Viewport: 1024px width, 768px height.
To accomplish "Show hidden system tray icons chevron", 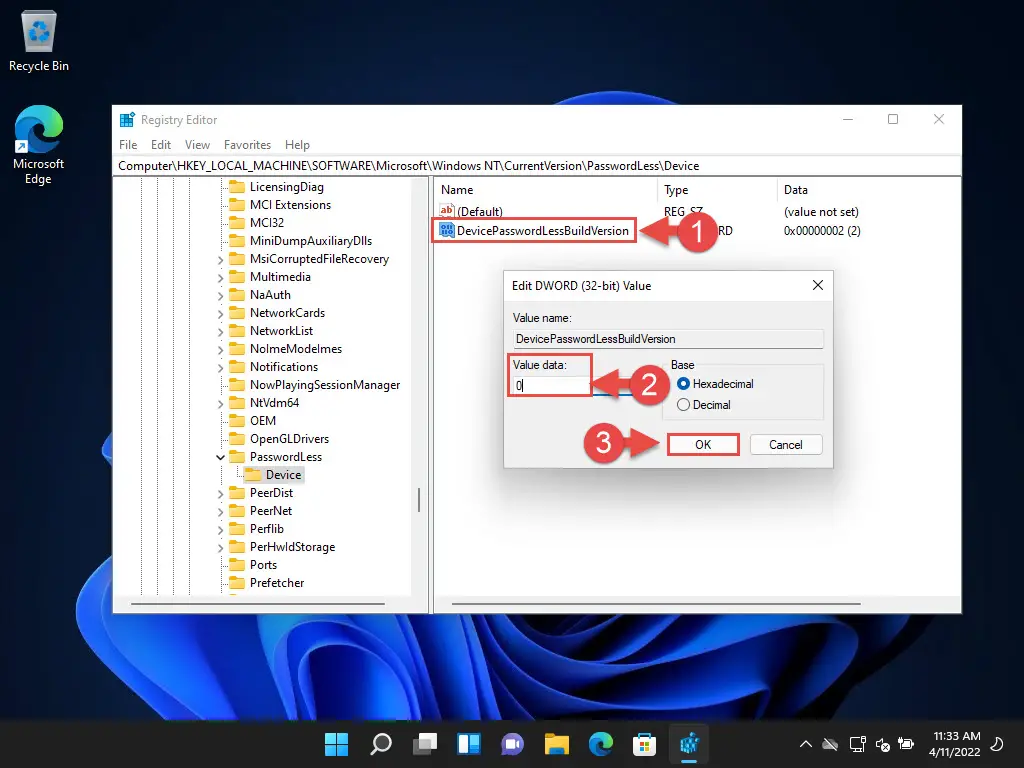I will [806, 745].
